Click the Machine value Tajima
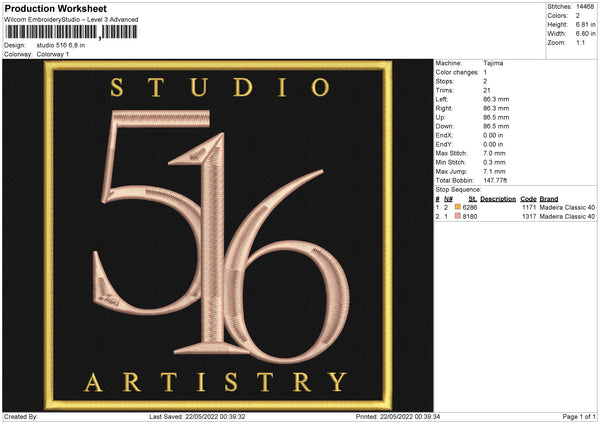Viewport: 600px width, 424px height. (x=493, y=63)
